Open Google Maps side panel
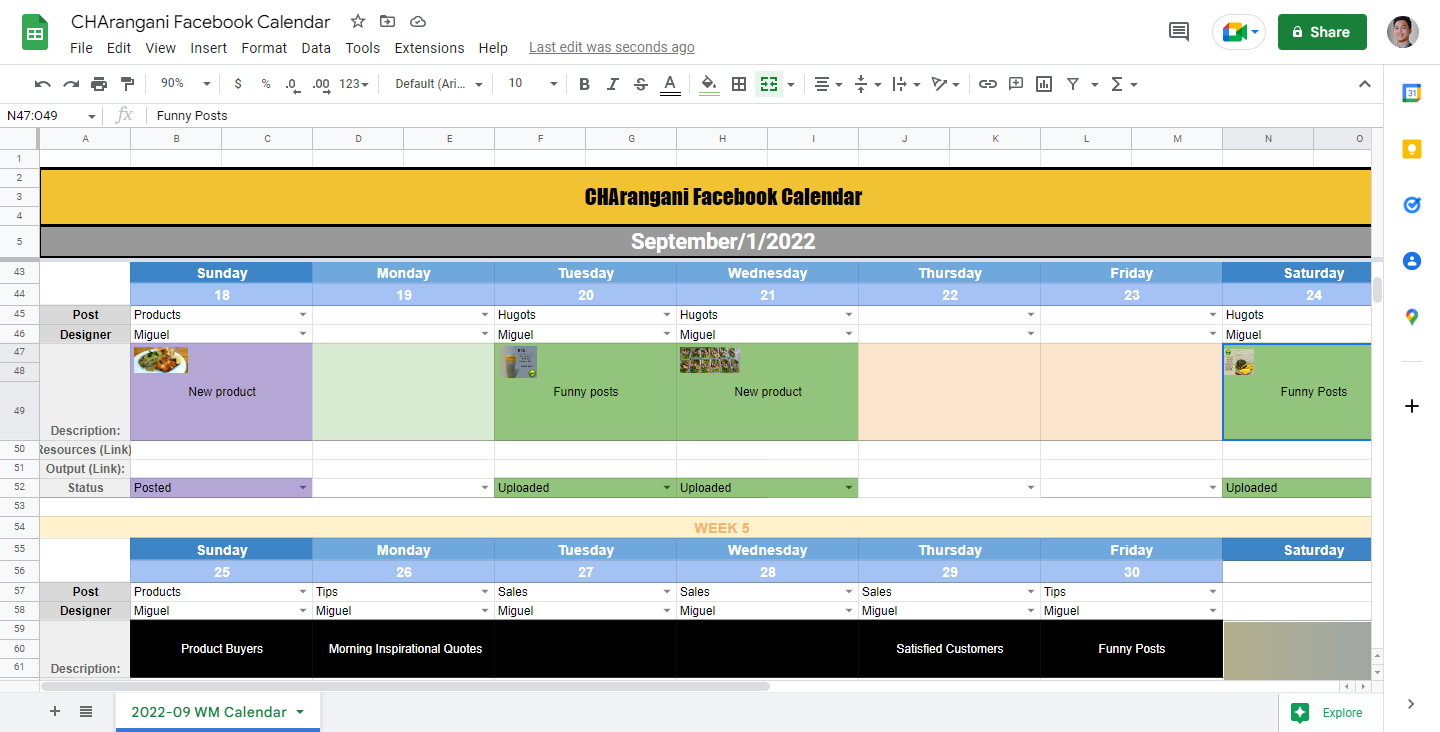The image size is (1440, 732). [1412, 317]
